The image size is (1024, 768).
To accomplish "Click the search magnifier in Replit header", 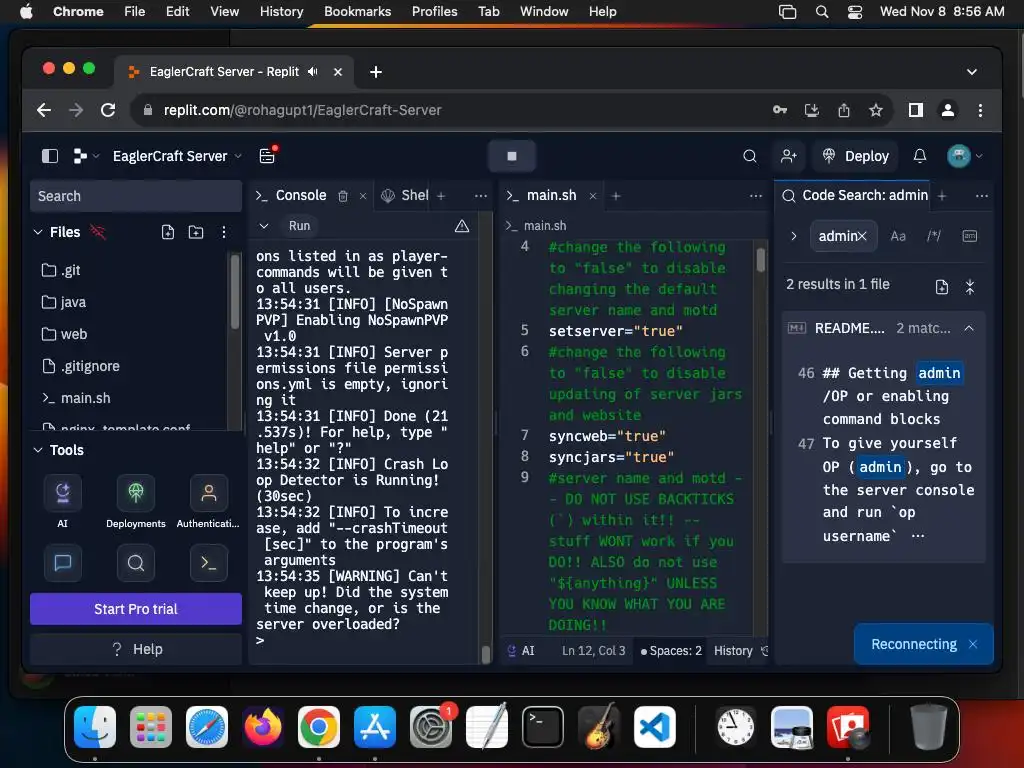I will click(x=750, y=156).
